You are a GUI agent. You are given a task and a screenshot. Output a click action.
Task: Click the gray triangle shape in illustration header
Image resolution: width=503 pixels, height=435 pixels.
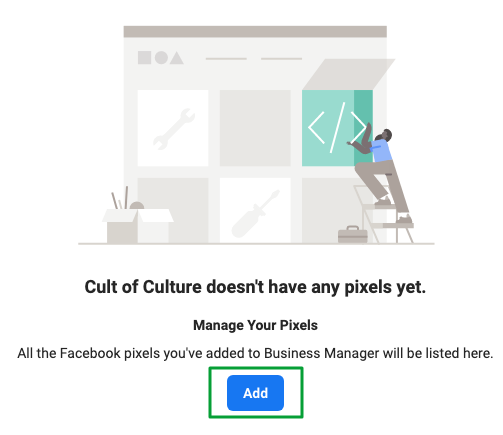(177, 58)
